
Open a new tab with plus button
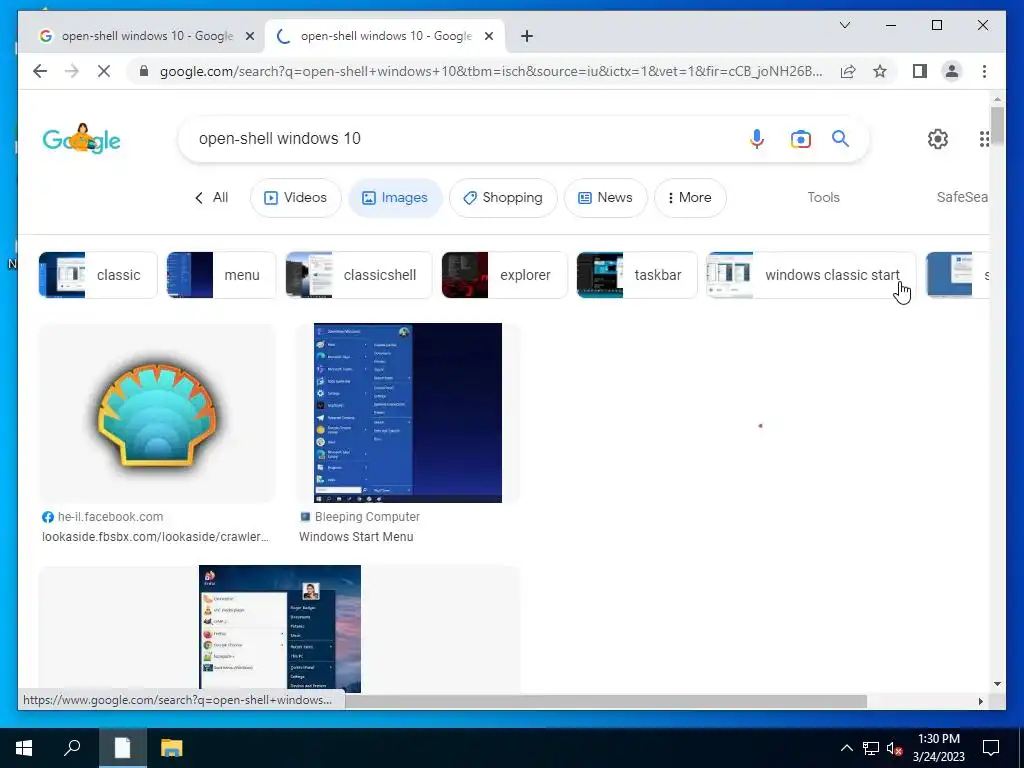[x=527, y=36]
